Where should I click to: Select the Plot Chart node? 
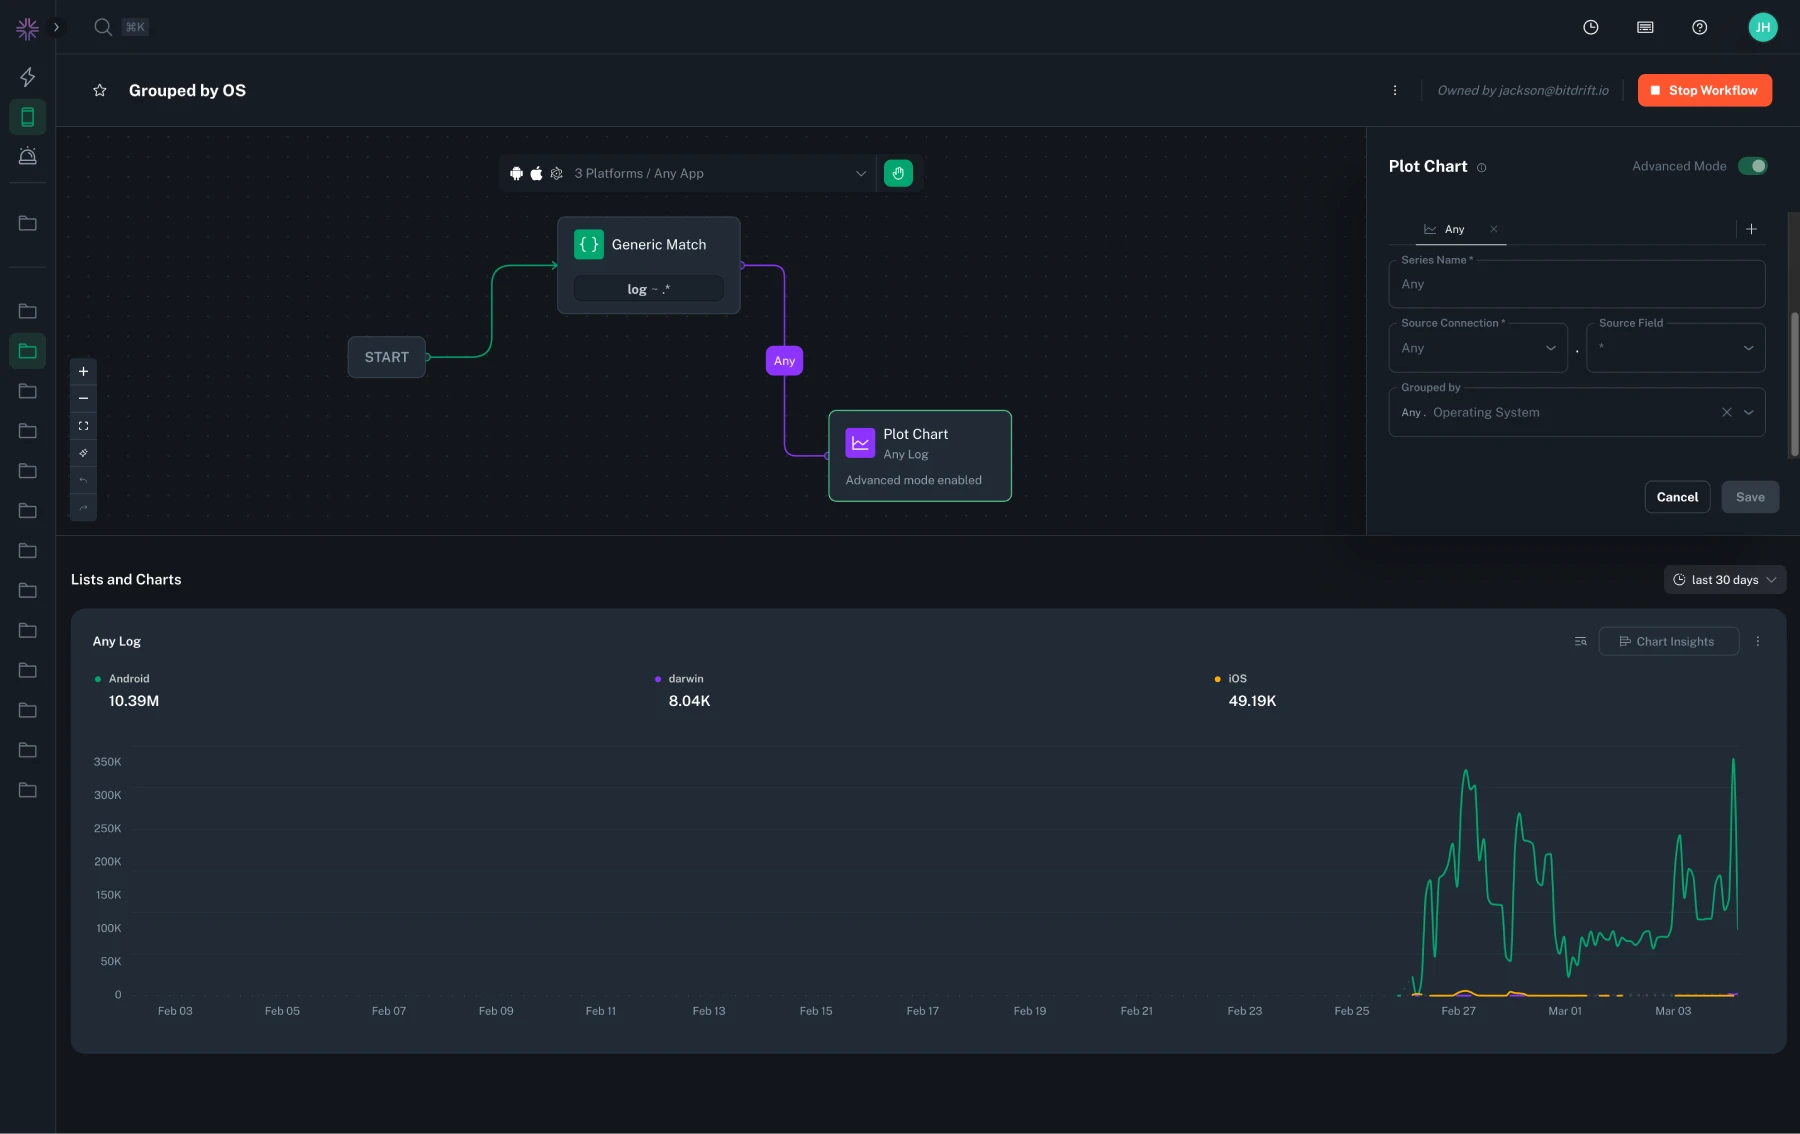pyautogui.click(x=919, y=456)
